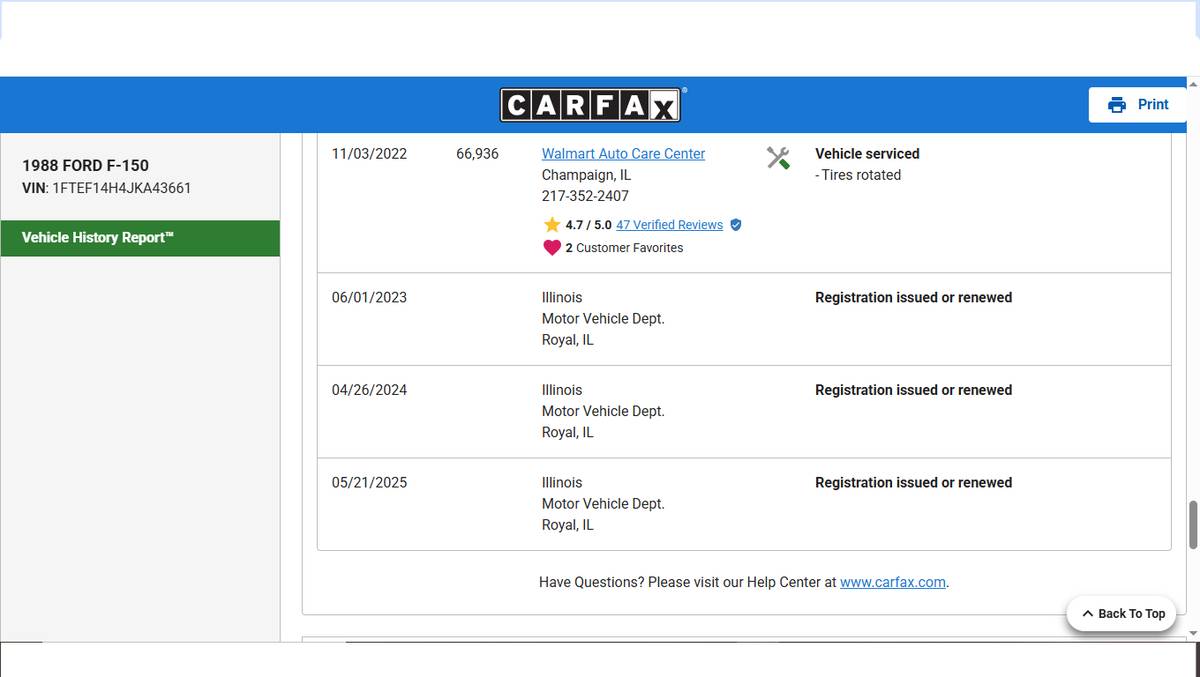Open the Vehicle History Report tab
Viewport: 1200px width, 677px height.
point(140,238)
